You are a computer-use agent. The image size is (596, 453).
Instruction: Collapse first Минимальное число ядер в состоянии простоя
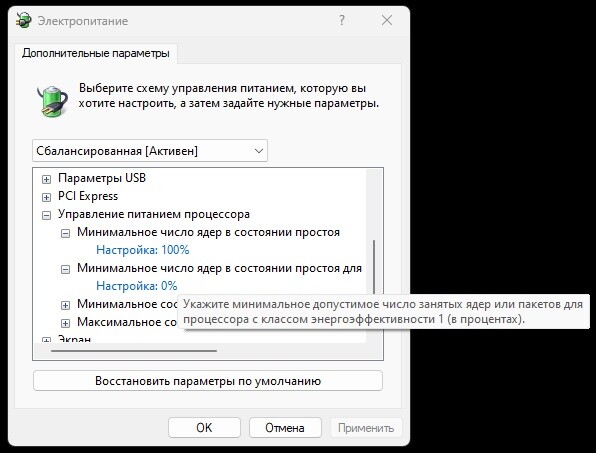[x=65, y=233]
